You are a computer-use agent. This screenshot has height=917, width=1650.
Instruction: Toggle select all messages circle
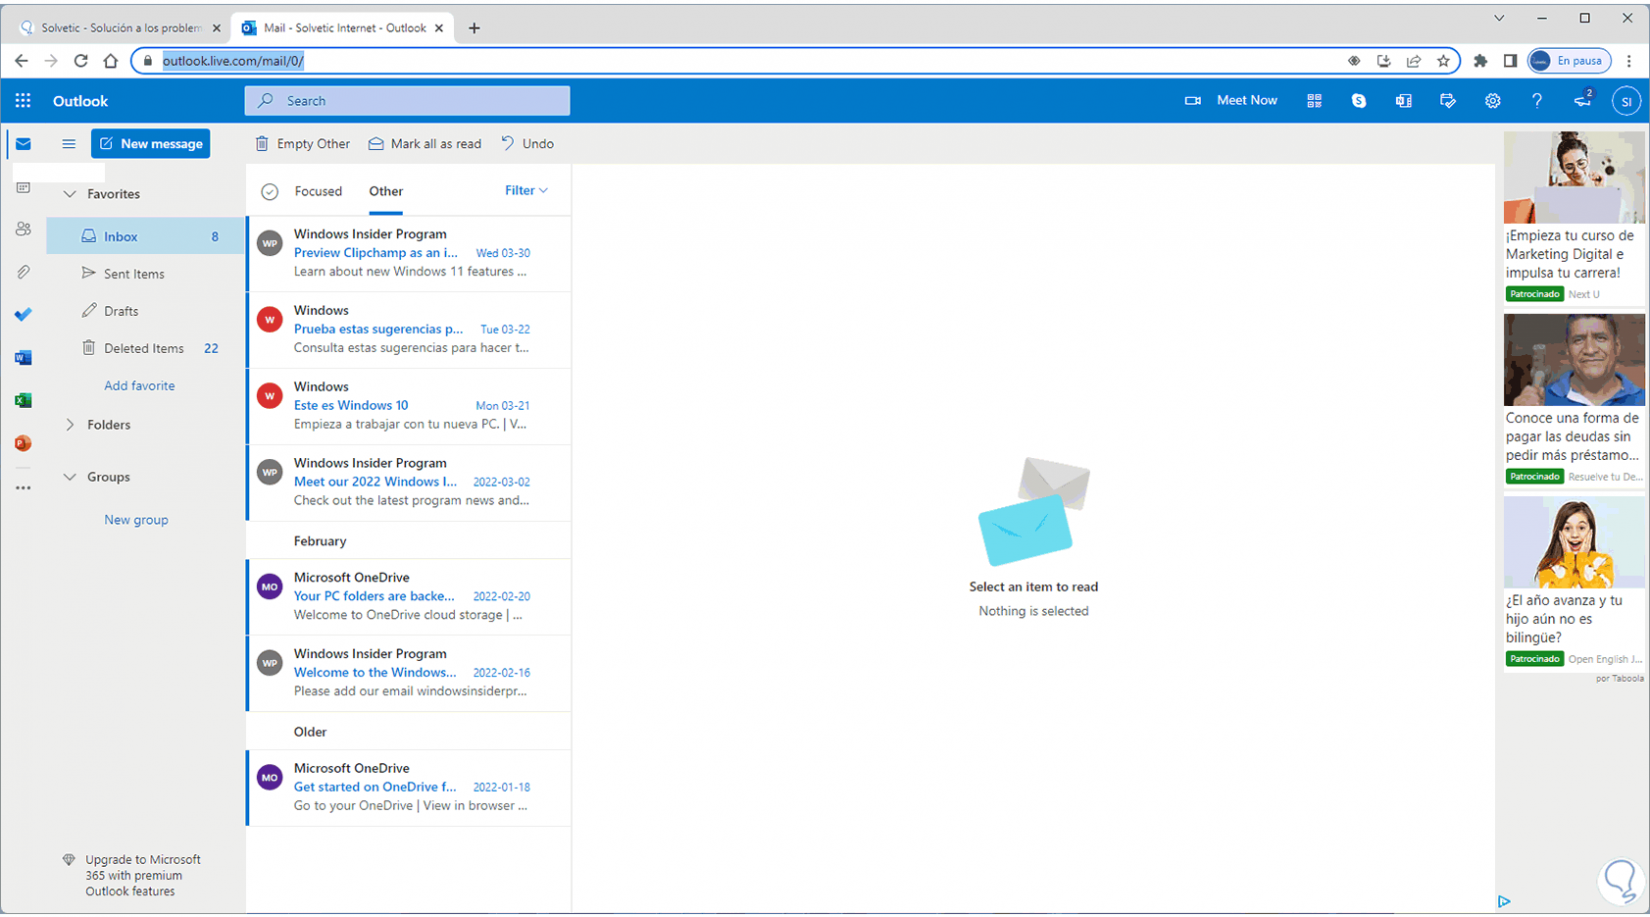pyautogui.click(x=269, y=192)
